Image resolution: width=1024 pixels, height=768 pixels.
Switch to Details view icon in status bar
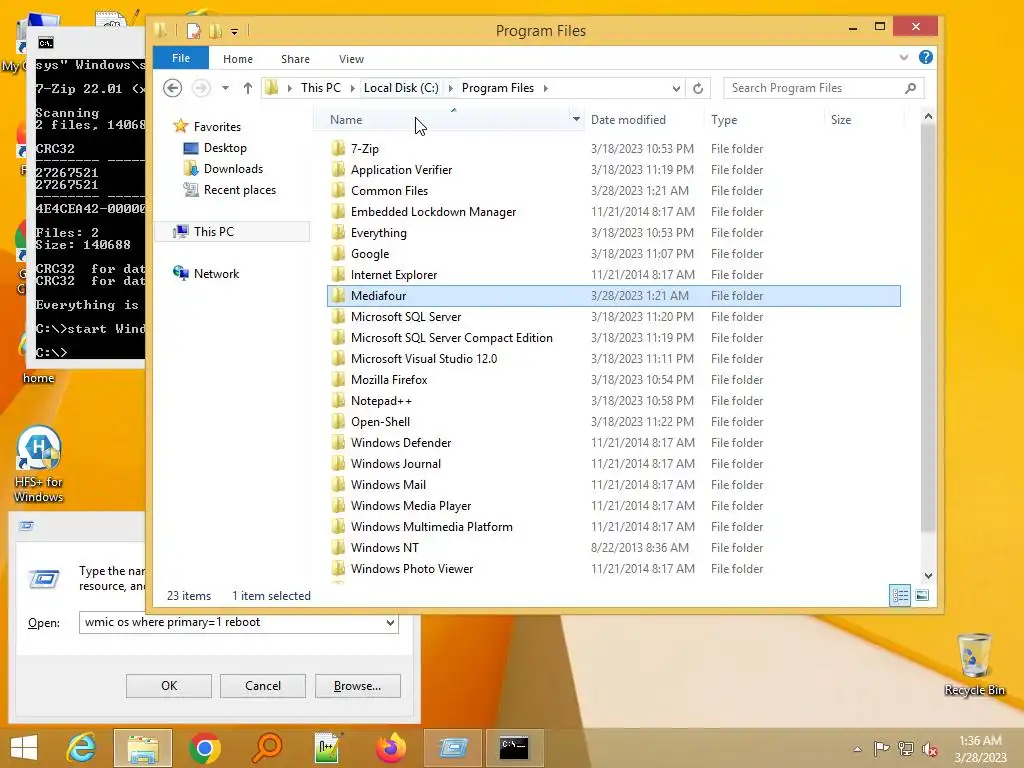(900, 596)
